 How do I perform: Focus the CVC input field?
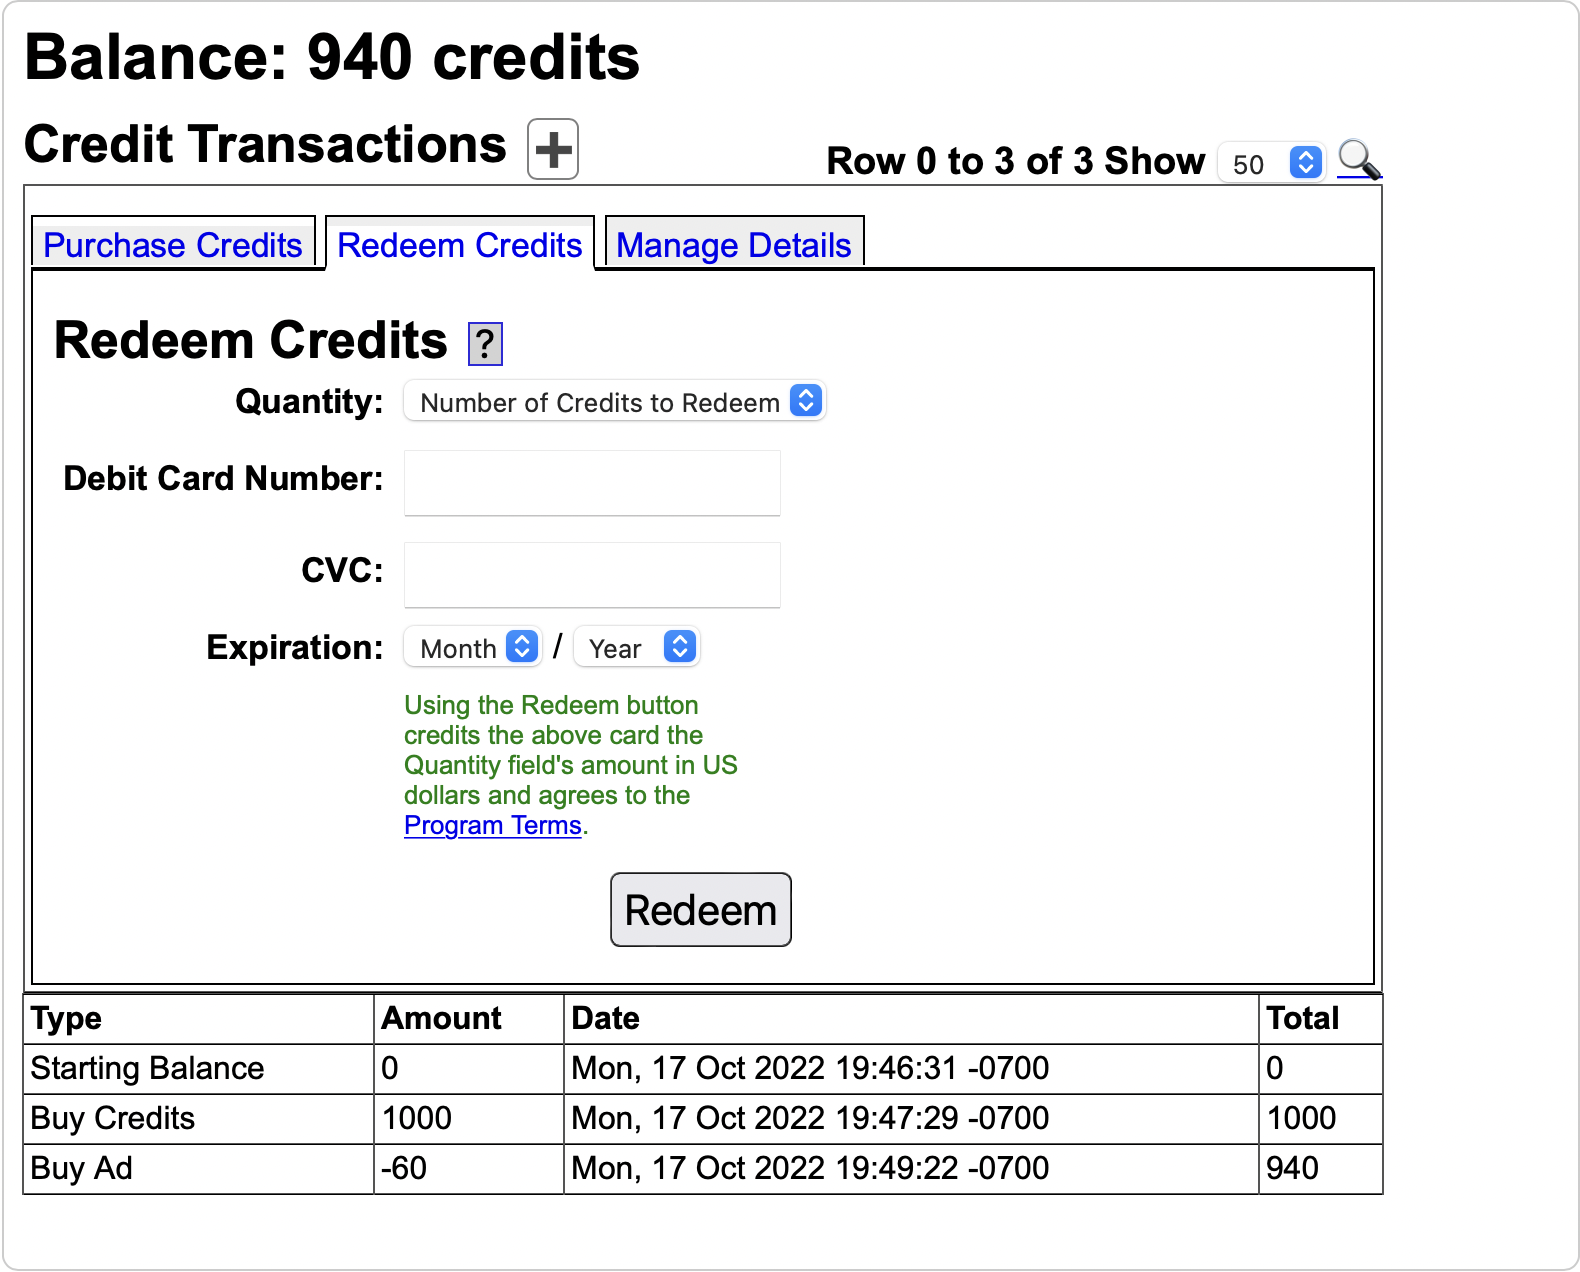[592, 575]
